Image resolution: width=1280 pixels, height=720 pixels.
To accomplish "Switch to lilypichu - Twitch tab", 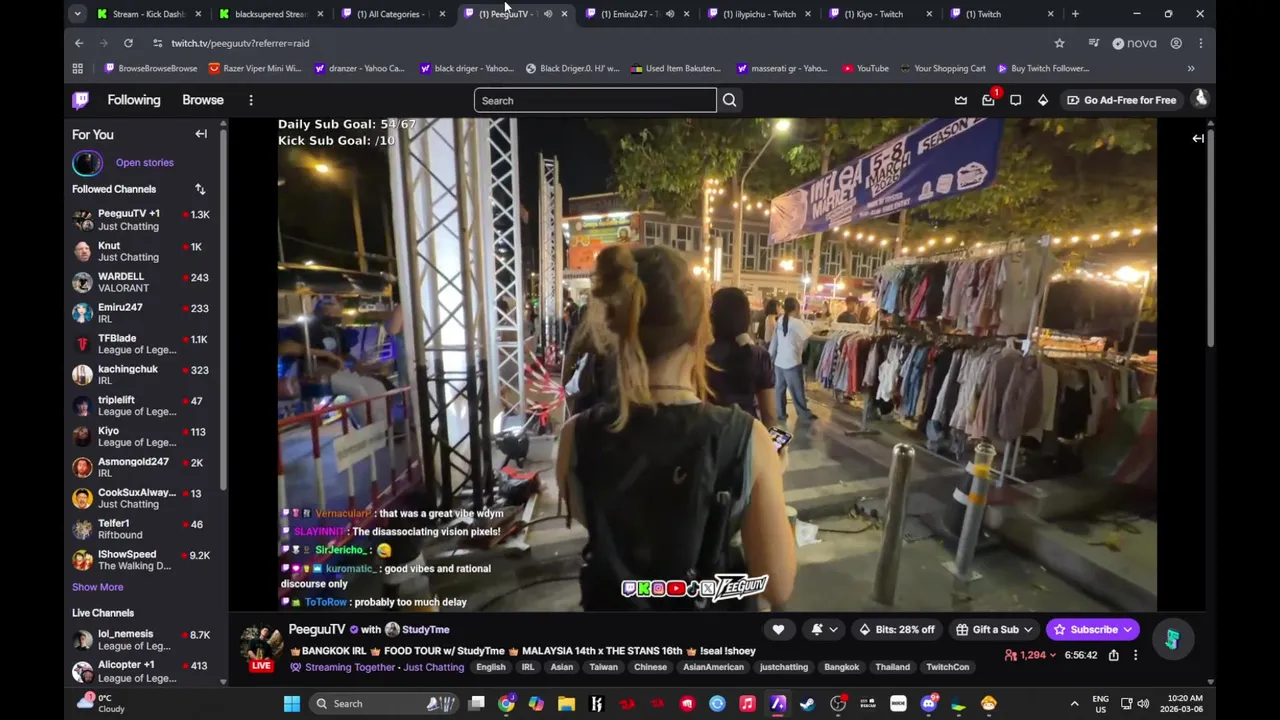I will (x=758, y=14).
